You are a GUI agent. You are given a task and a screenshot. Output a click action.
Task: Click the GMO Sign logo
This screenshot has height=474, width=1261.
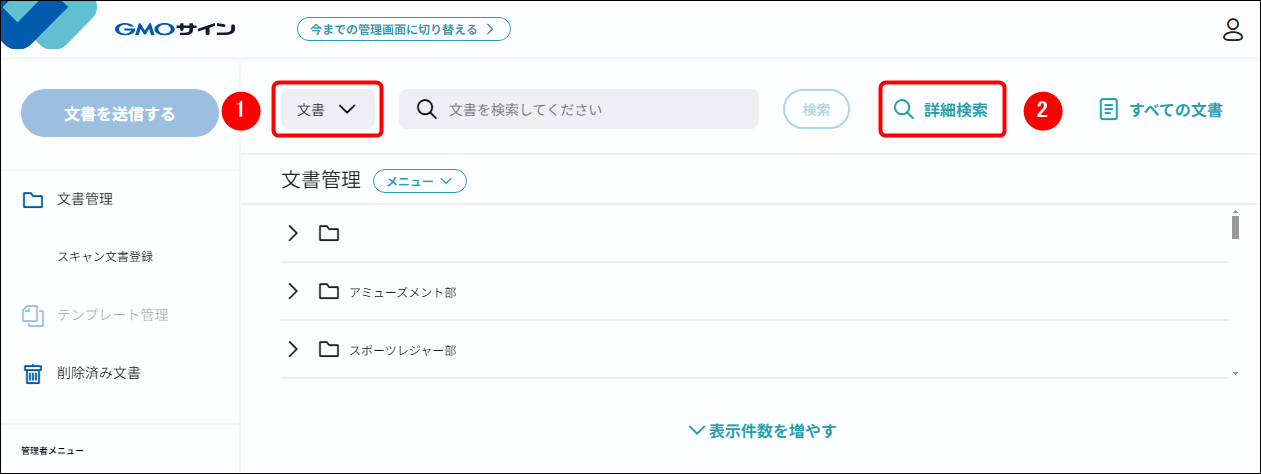(x=174, y=29)
